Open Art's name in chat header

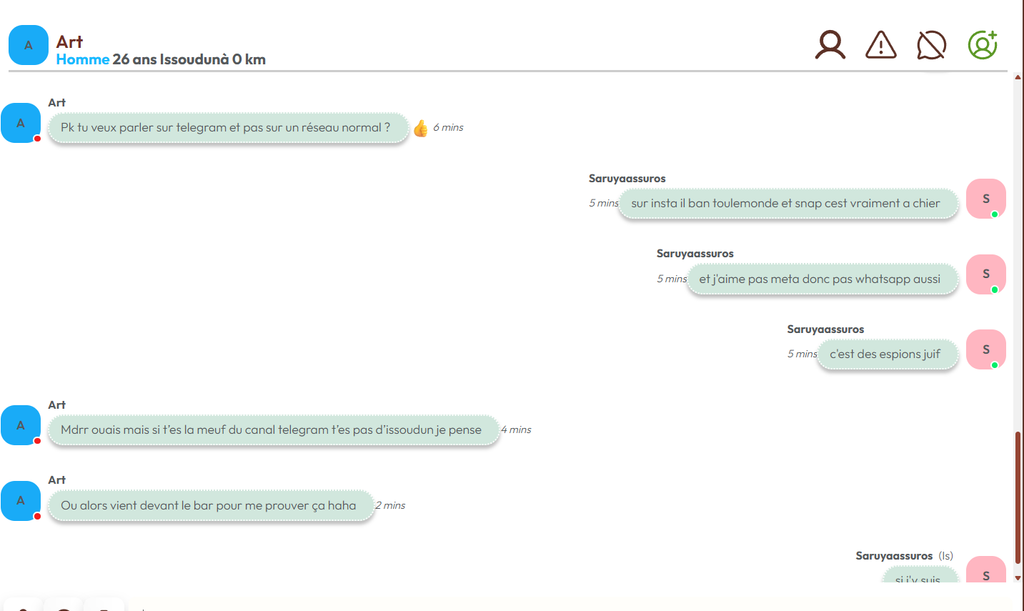[69, 42]
